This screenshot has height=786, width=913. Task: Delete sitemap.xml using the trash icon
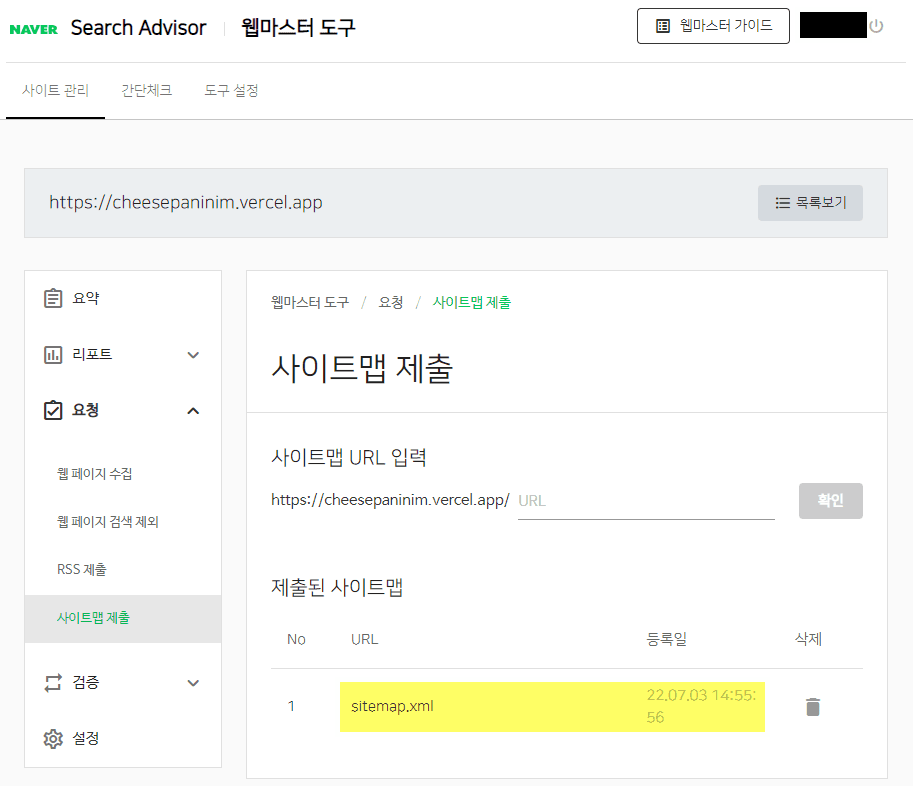point(811,706)
